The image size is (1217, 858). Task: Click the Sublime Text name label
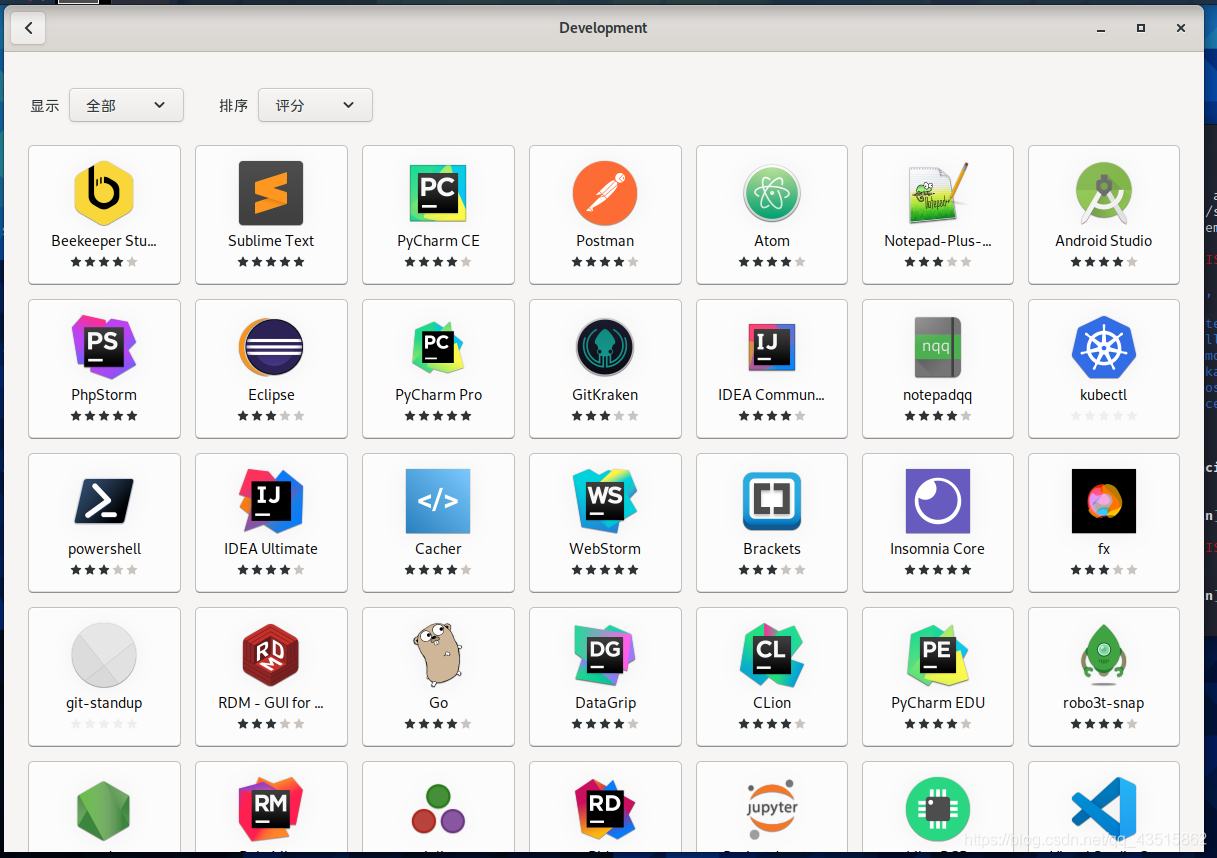click(x=271, y=241)
